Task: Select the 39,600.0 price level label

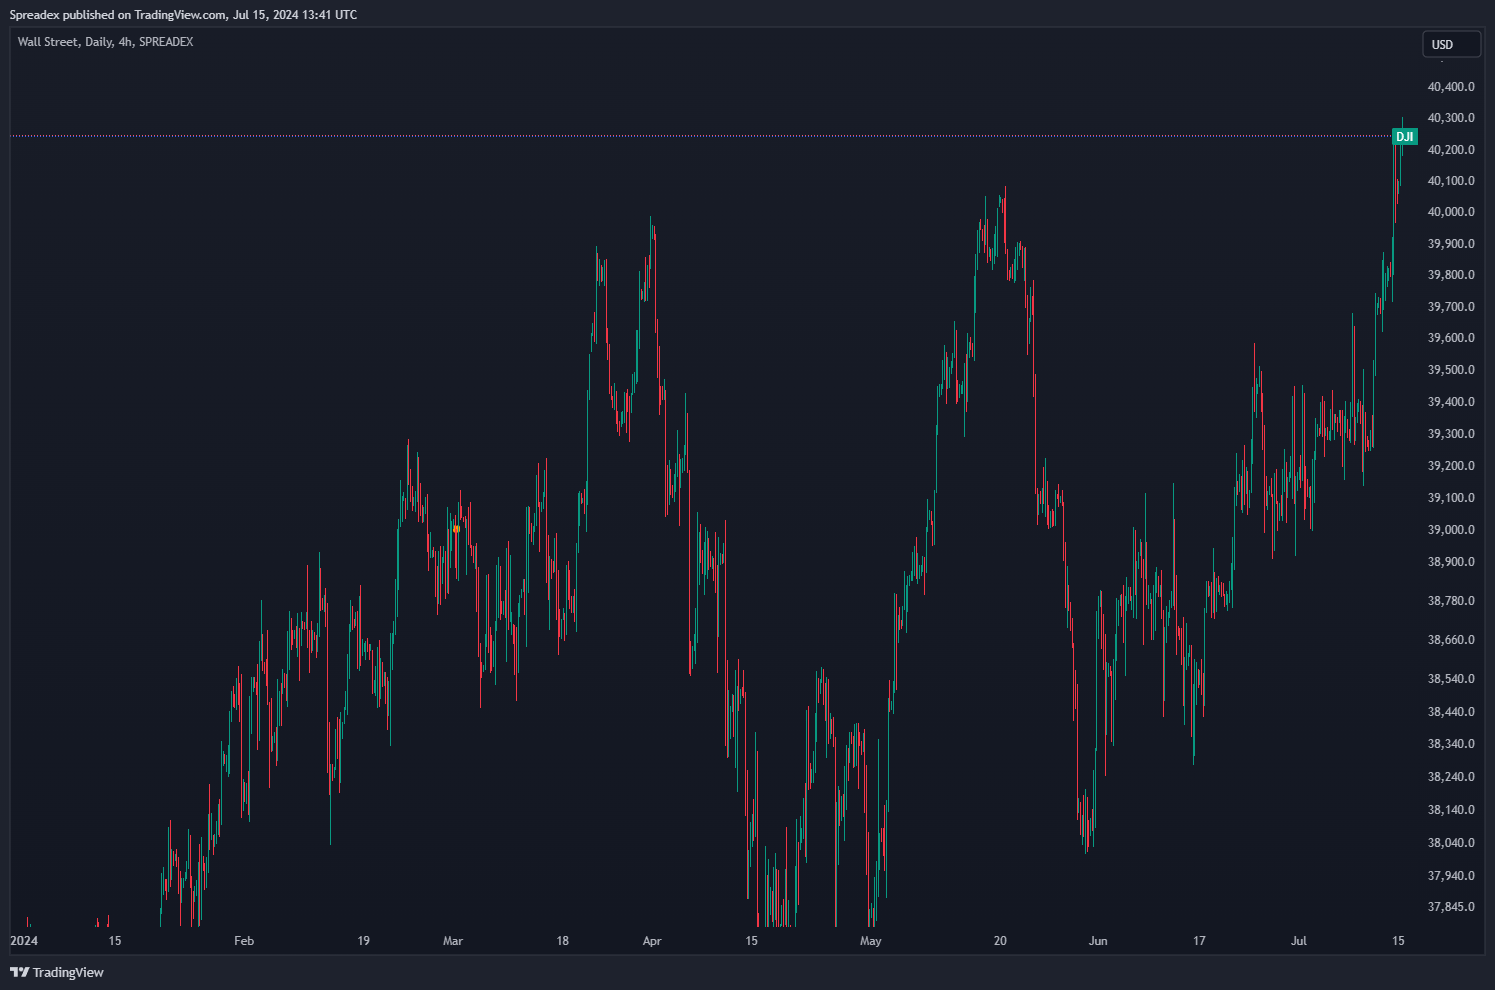Action: point(1451,338)
